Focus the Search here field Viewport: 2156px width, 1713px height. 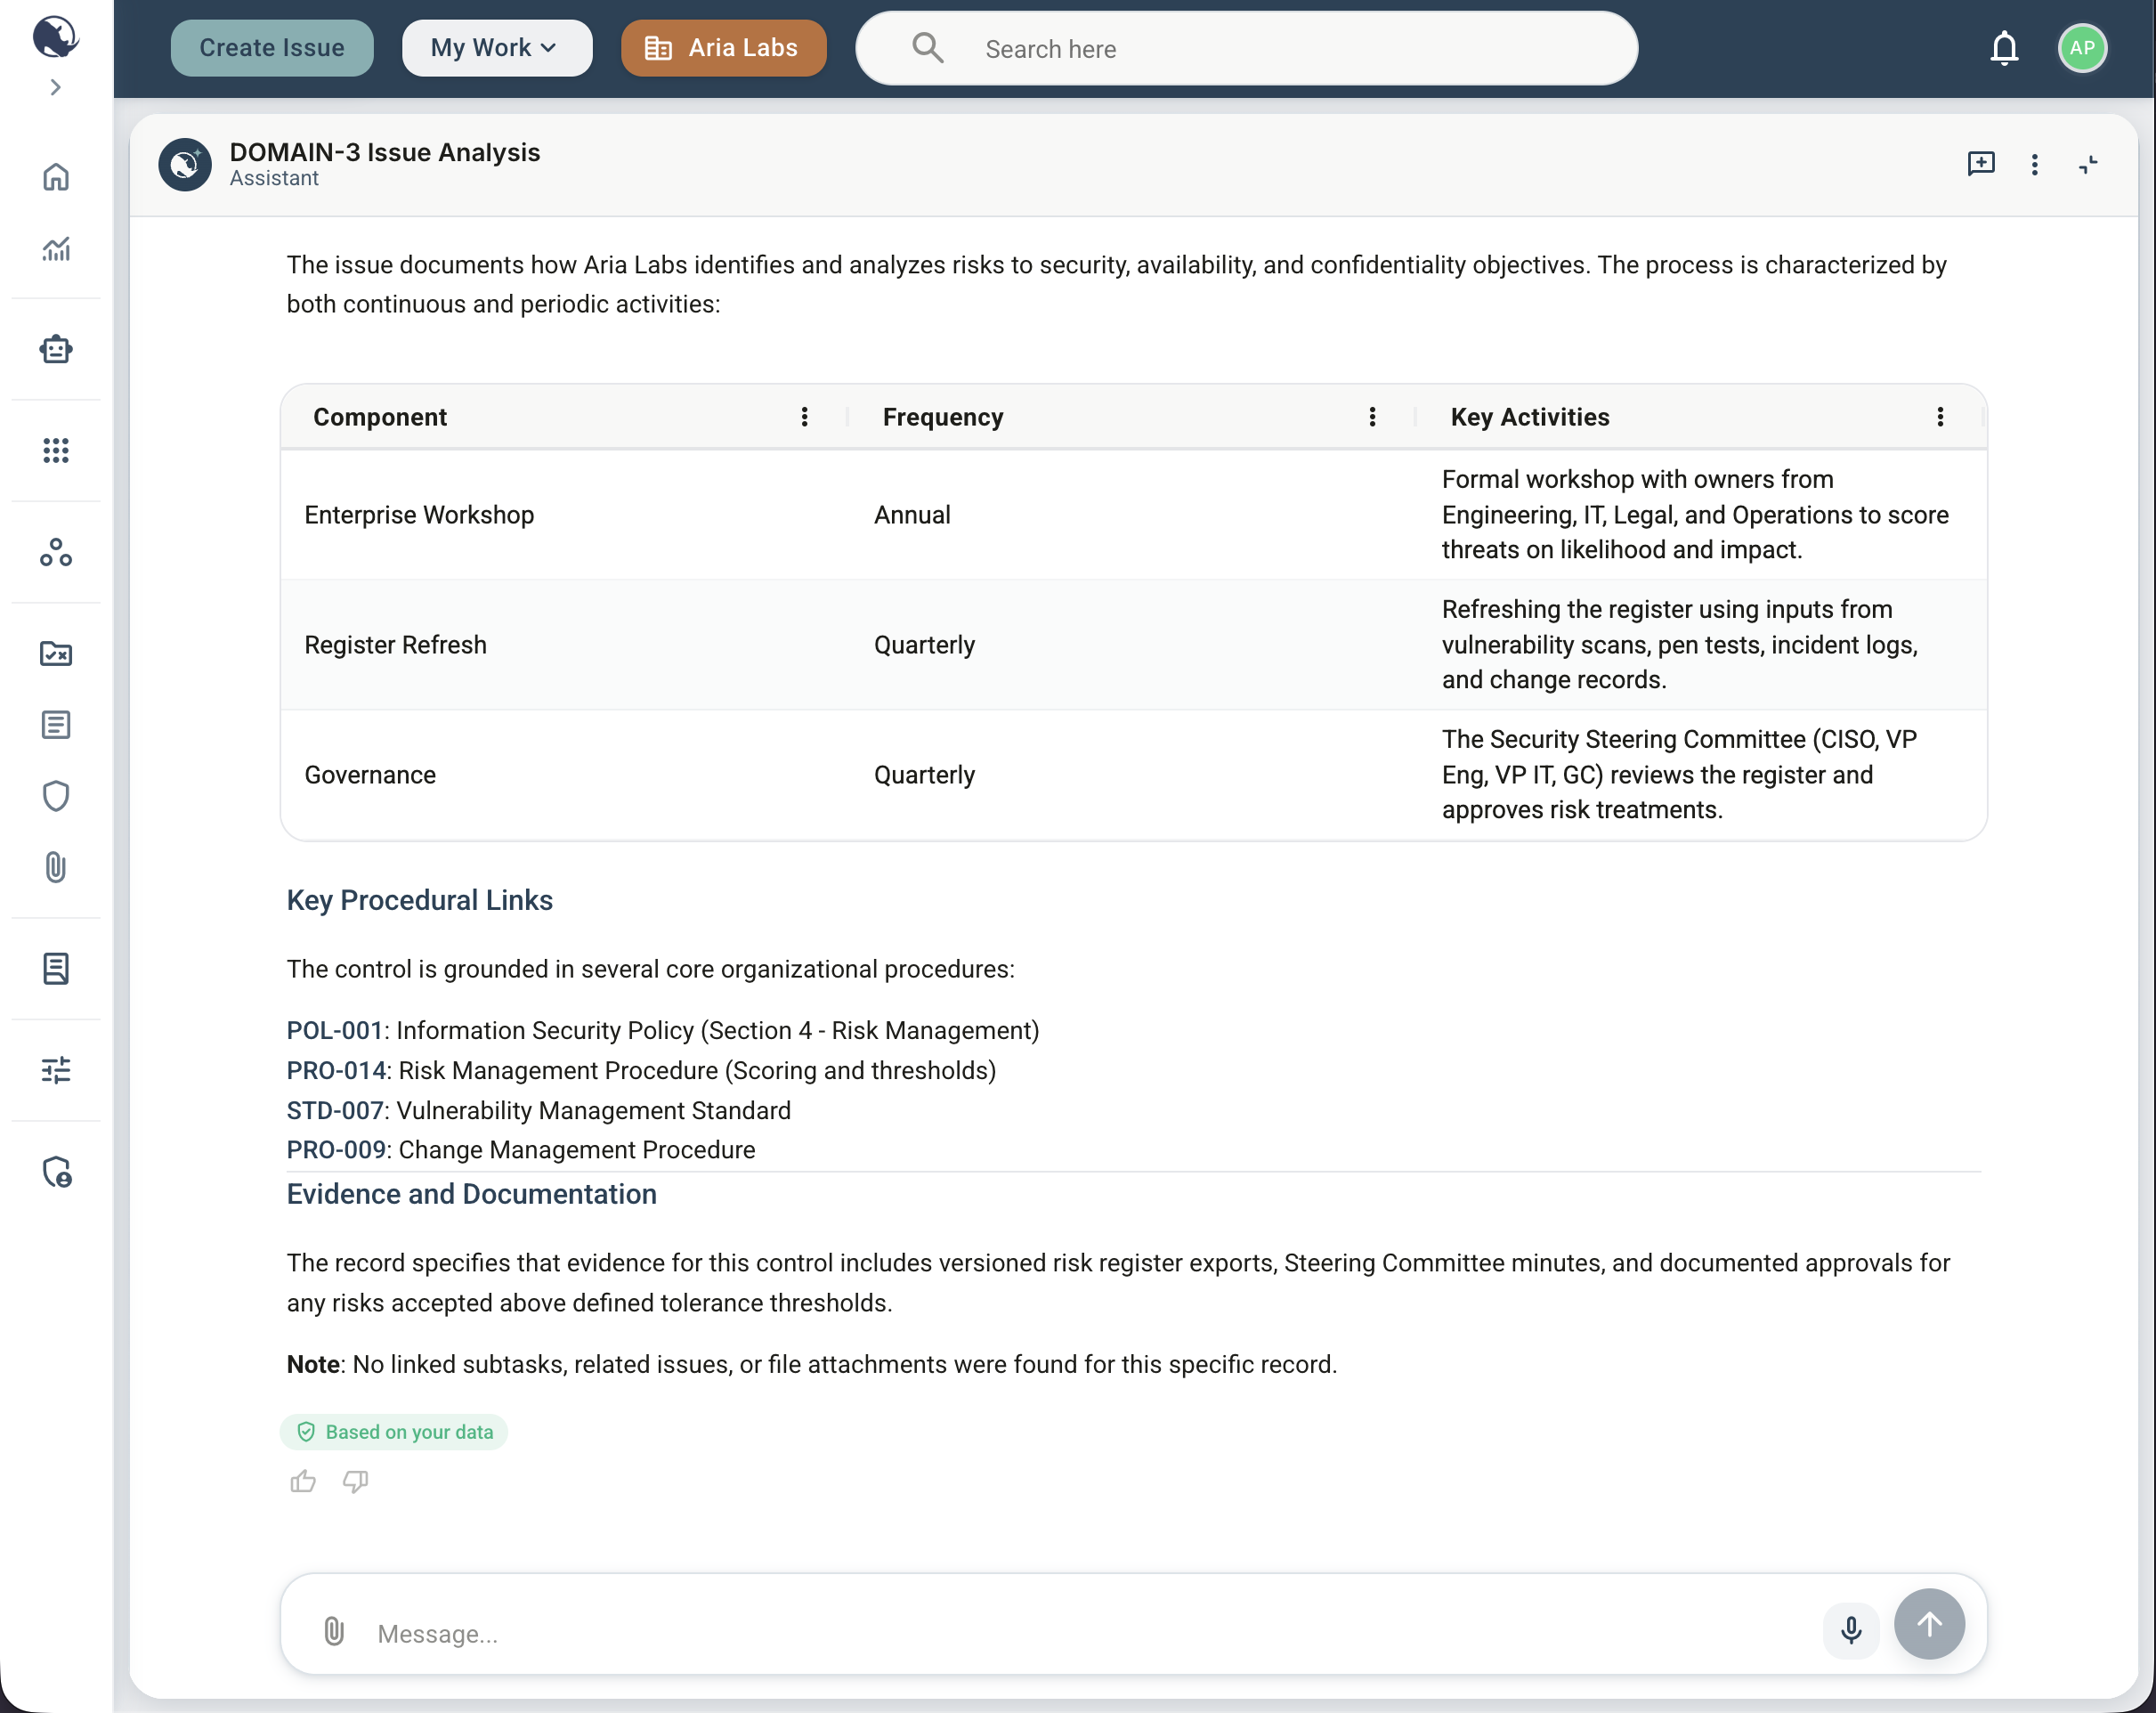tap(1247, 48)
